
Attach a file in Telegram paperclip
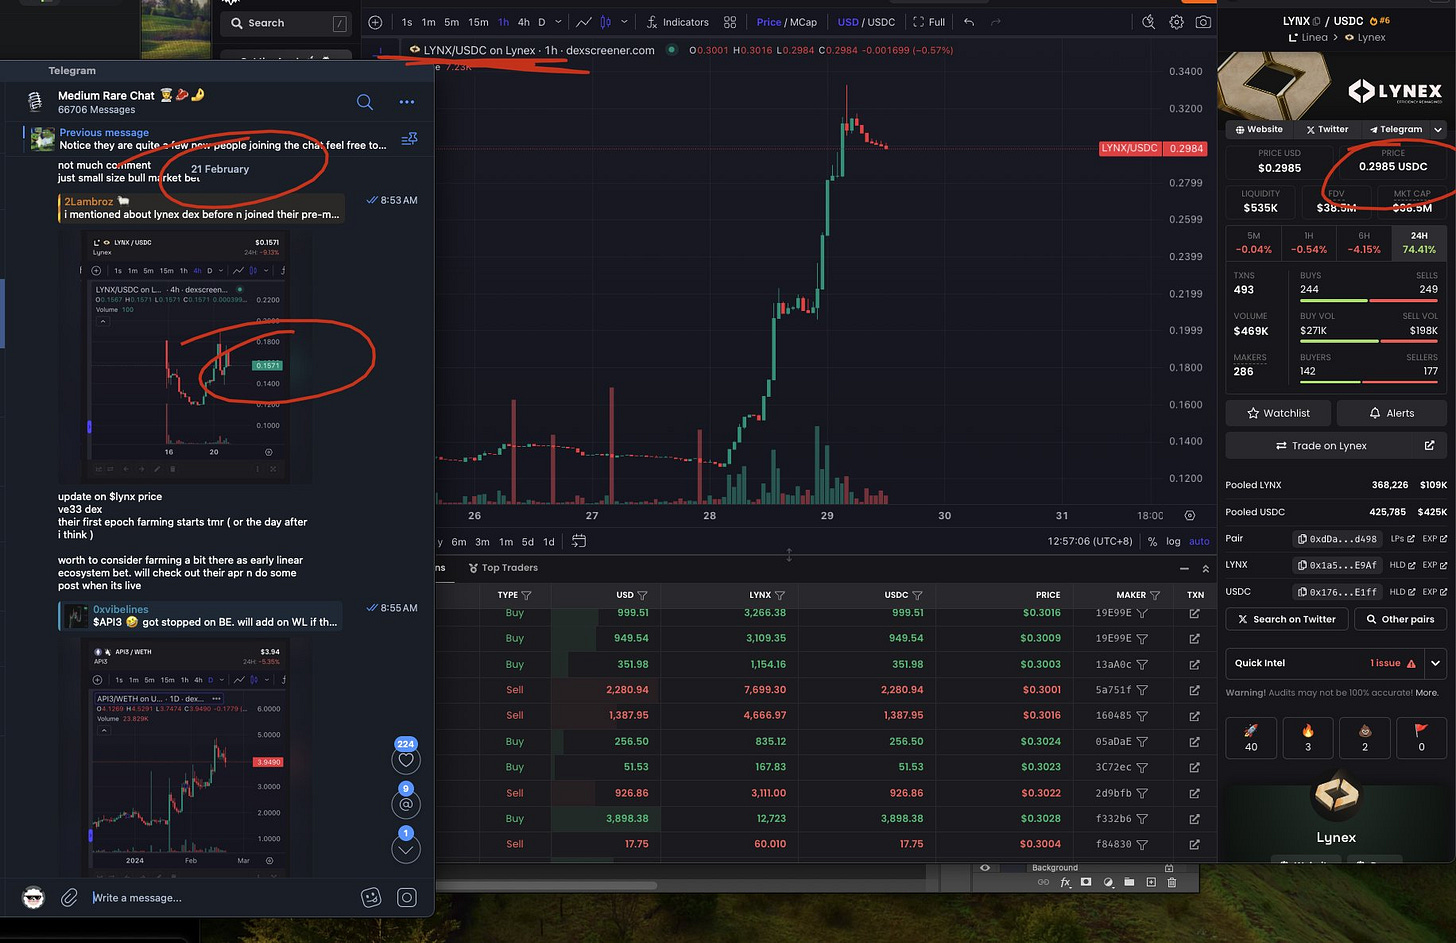[69, 898]
